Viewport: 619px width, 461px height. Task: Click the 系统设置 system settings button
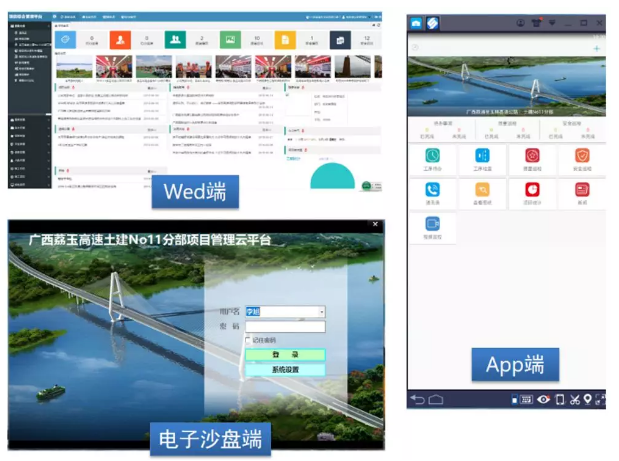tap(285, 369)
